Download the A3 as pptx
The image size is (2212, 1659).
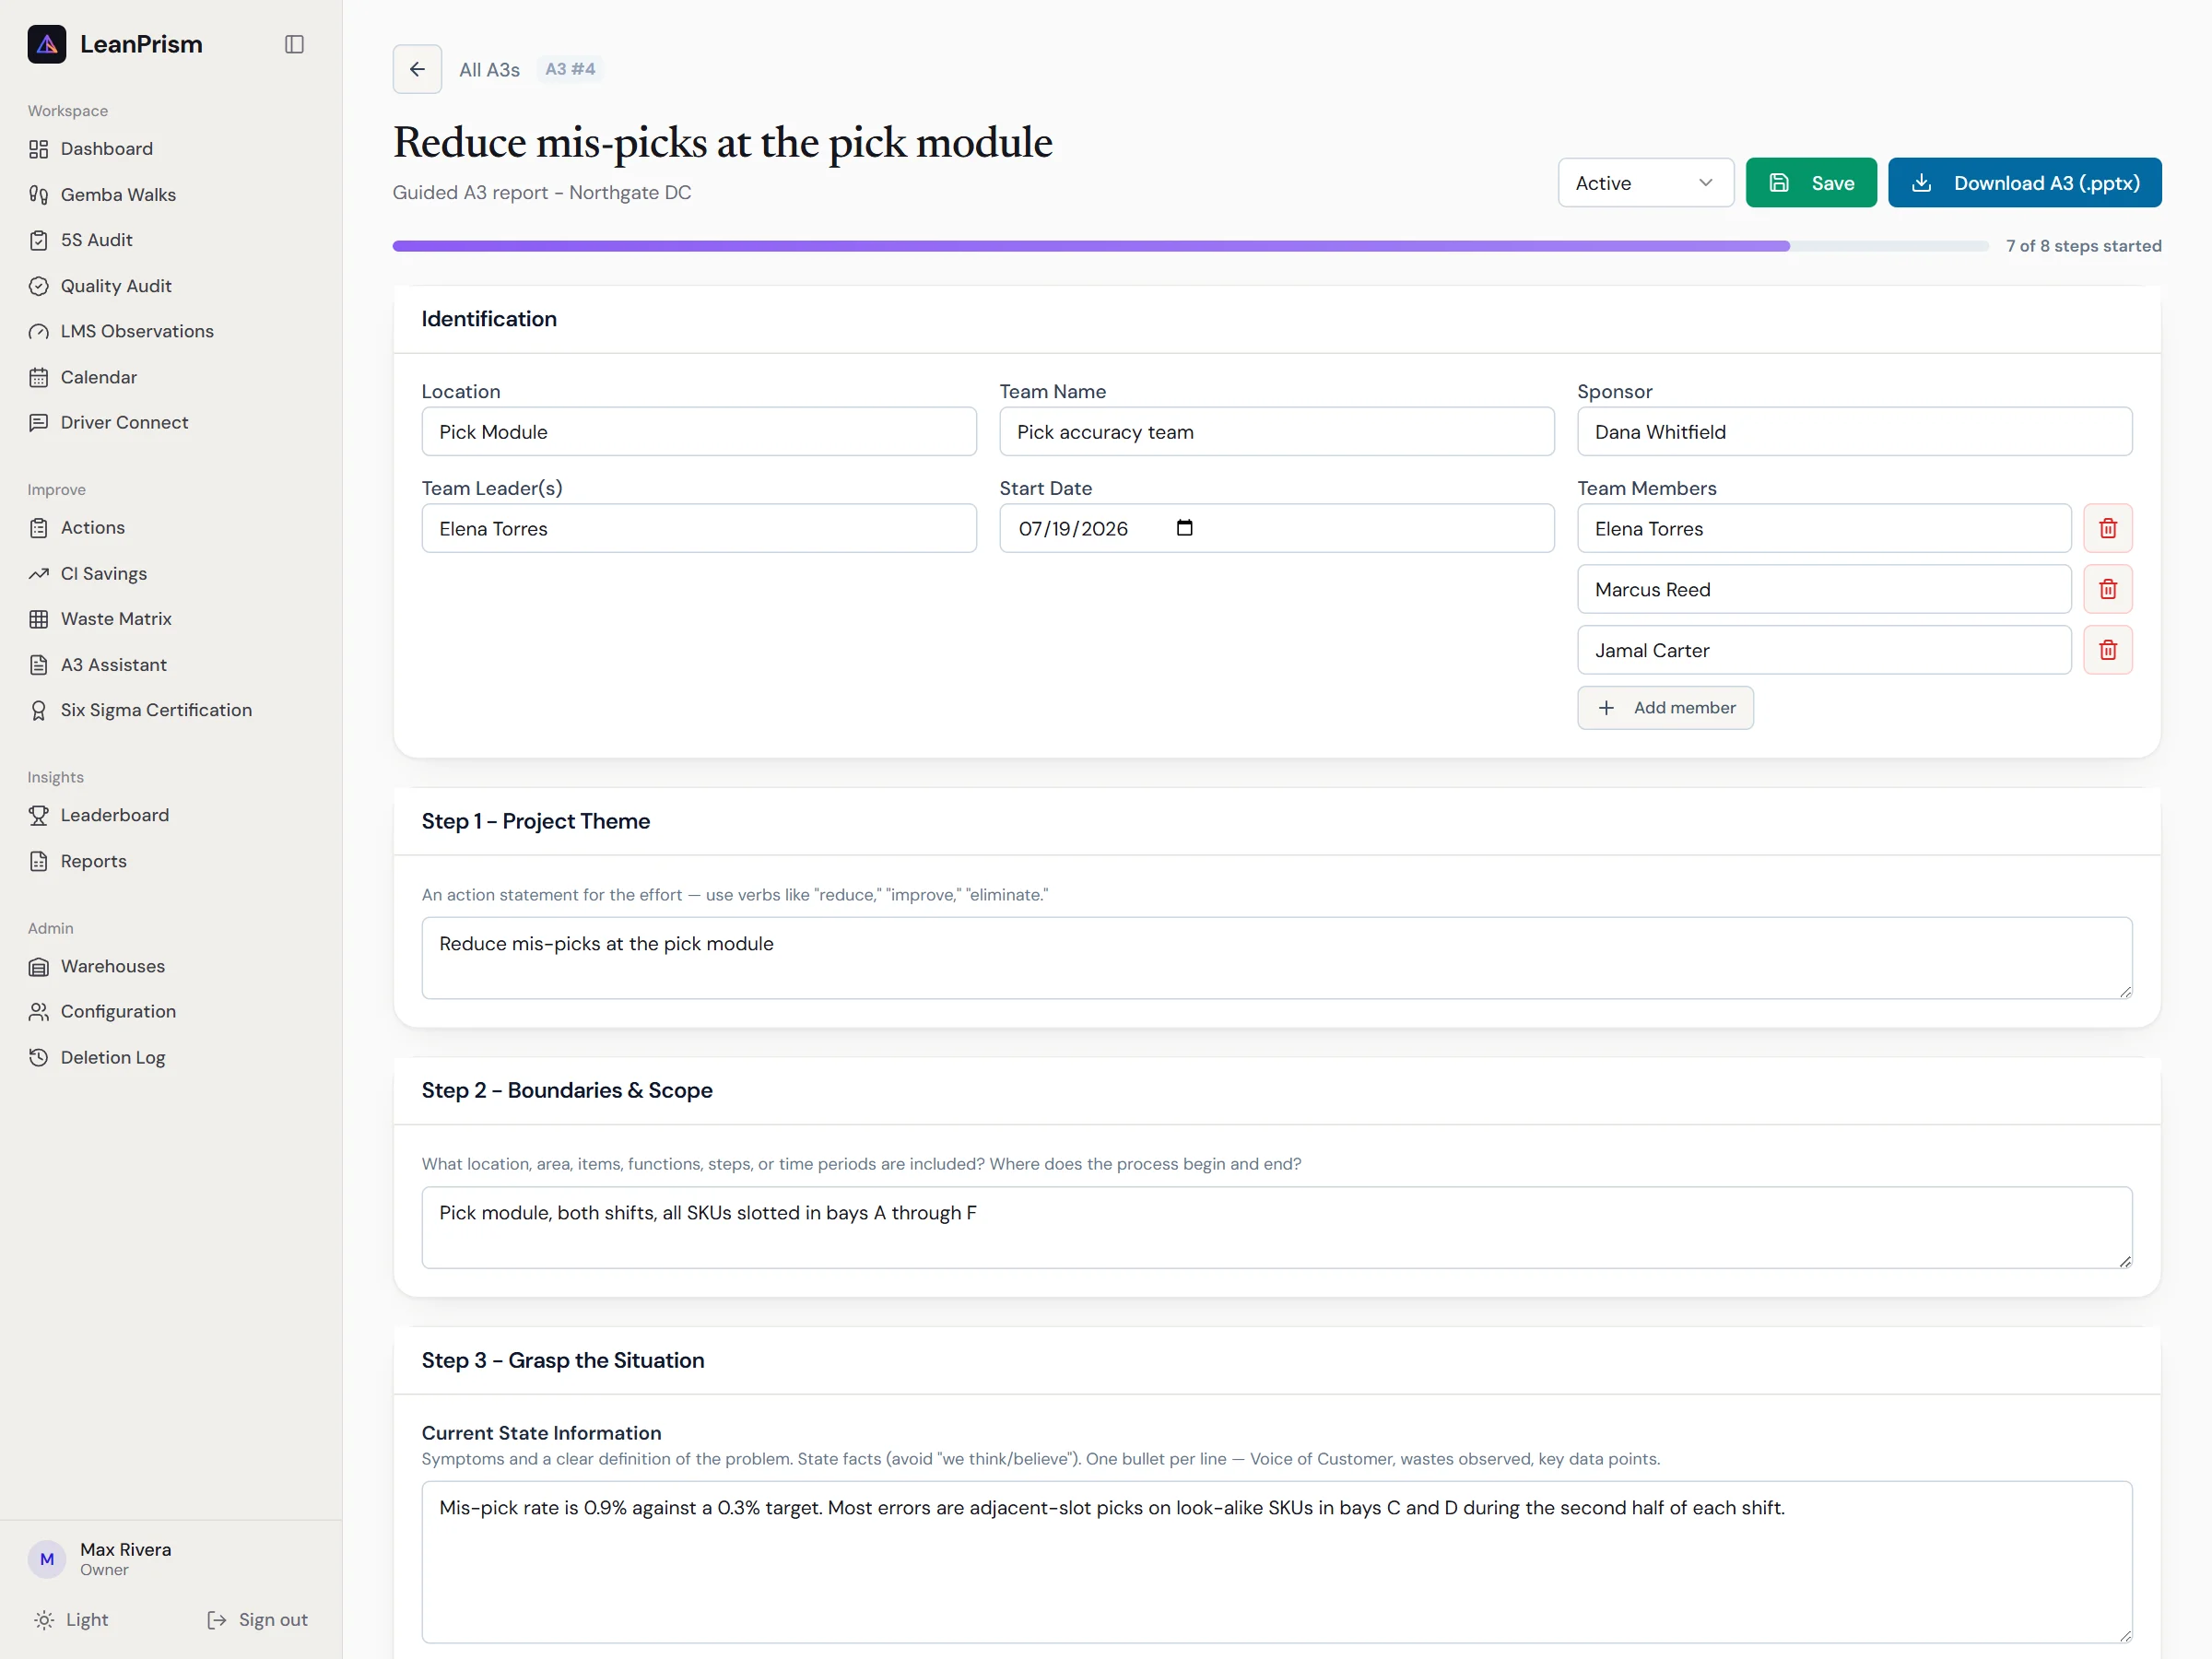tap(2025, 183)
